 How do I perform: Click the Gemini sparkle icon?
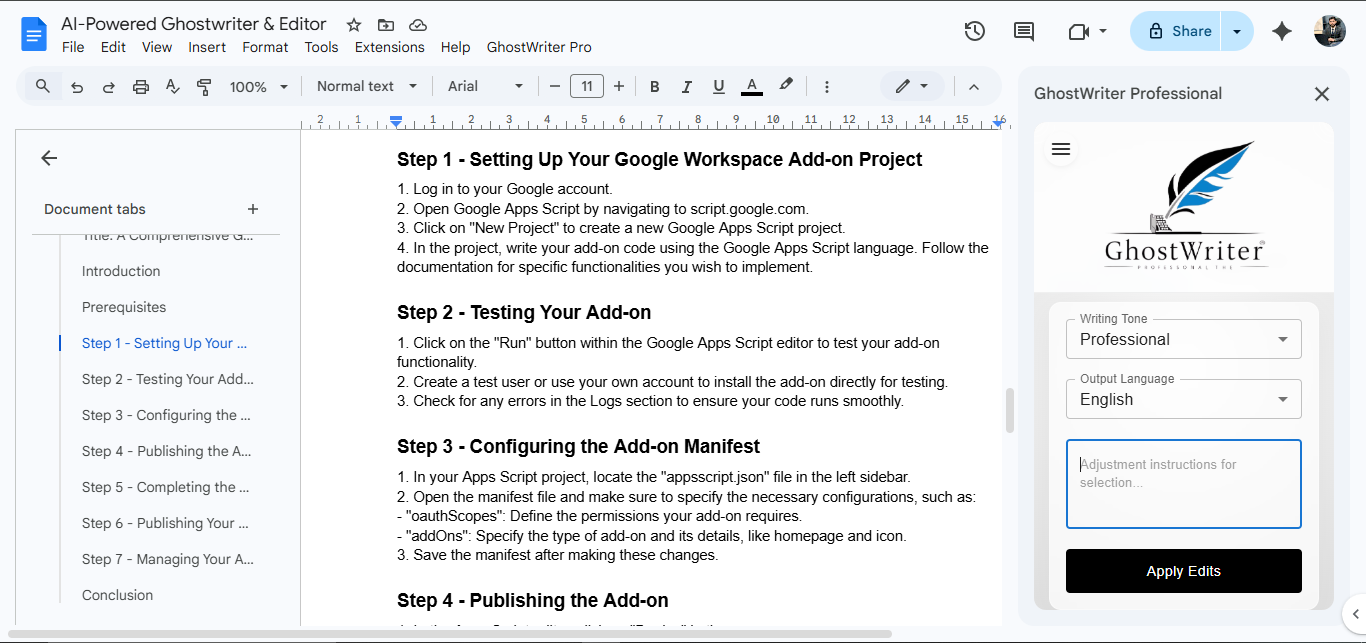click(1281, 31)
